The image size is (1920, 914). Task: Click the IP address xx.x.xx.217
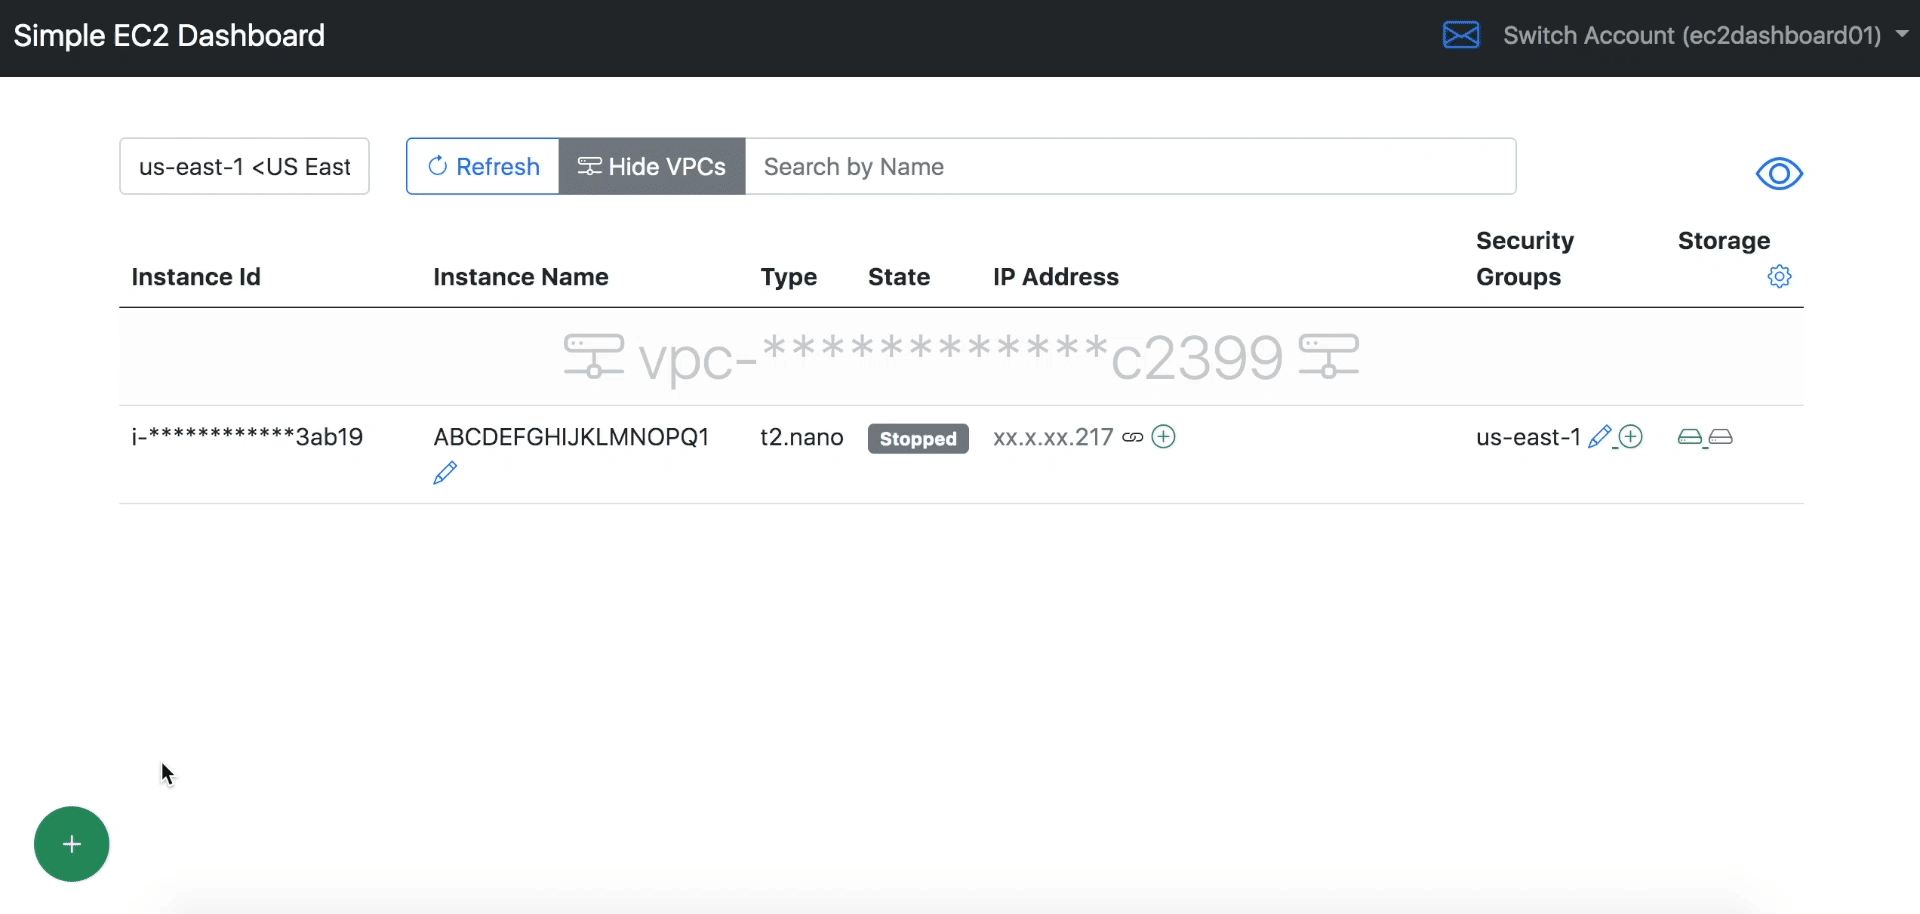pyautogui.click(x=1053, y=437)
